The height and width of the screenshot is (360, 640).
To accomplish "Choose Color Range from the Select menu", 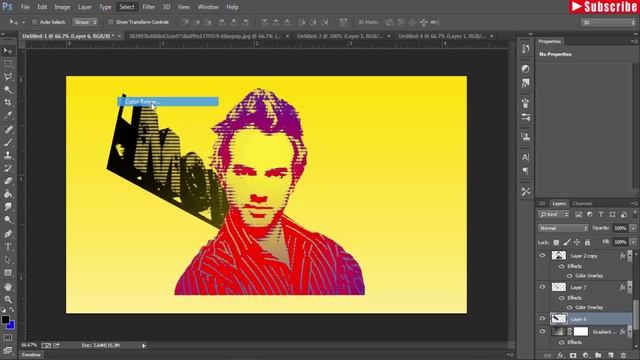I will point(168,102).
